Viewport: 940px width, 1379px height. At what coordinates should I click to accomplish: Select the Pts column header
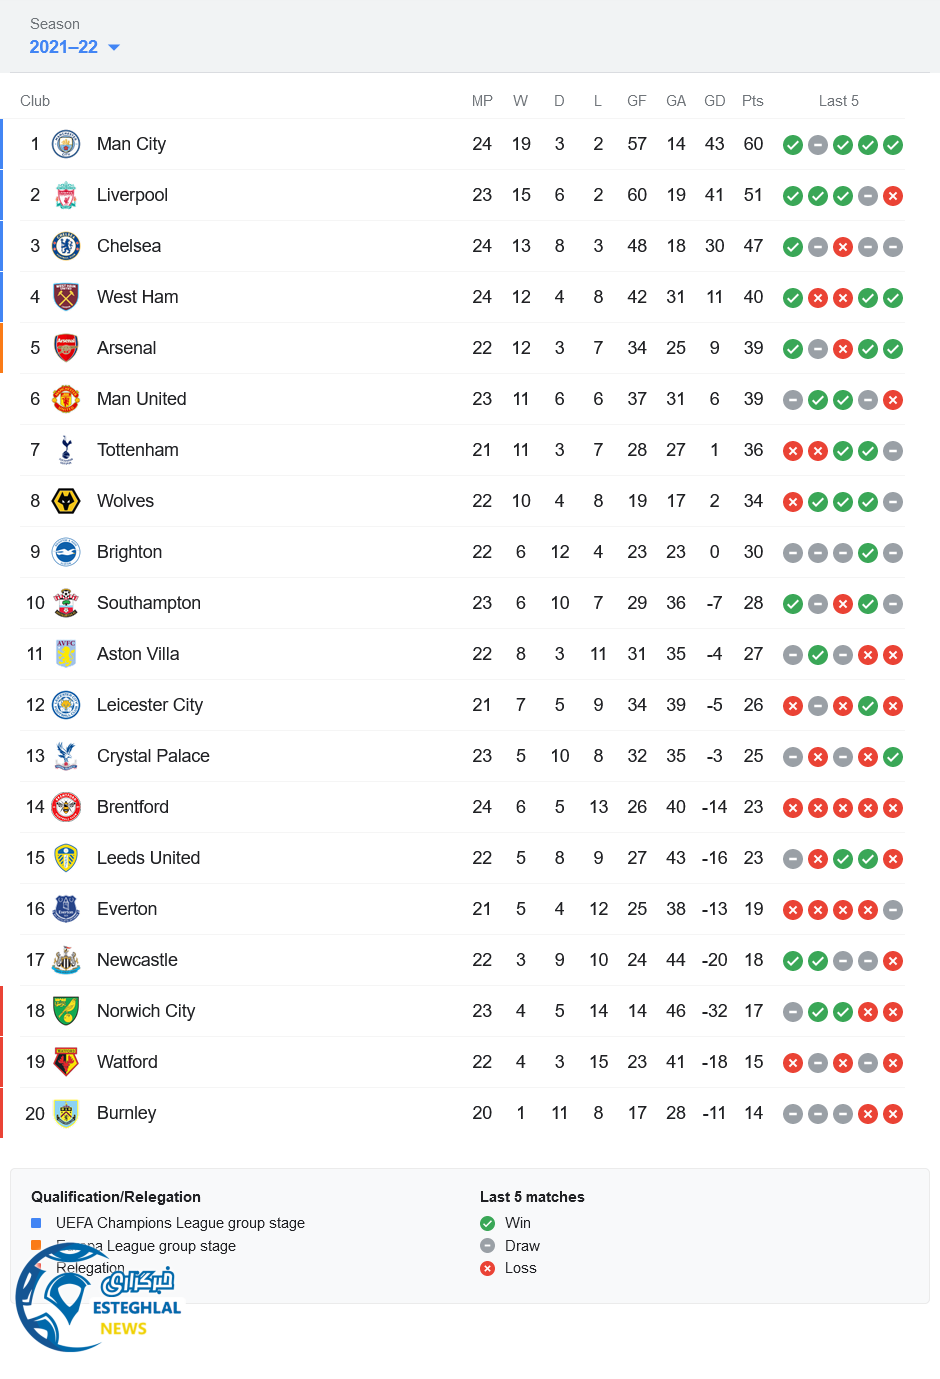(753, 101)
